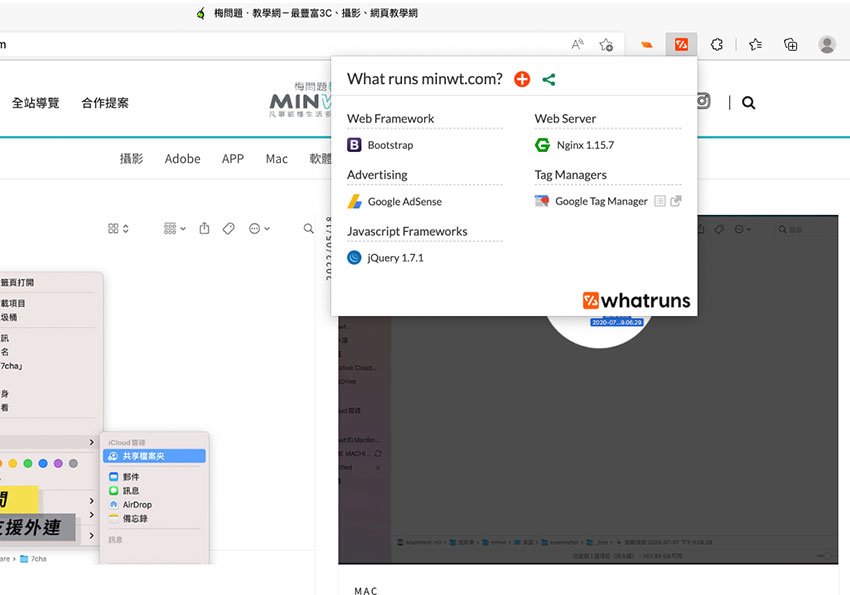Viewport: 850px width, 595px height.
Task: Click the Bootstrap link in WhatRuns popup
Action: [x=390, y=145]
